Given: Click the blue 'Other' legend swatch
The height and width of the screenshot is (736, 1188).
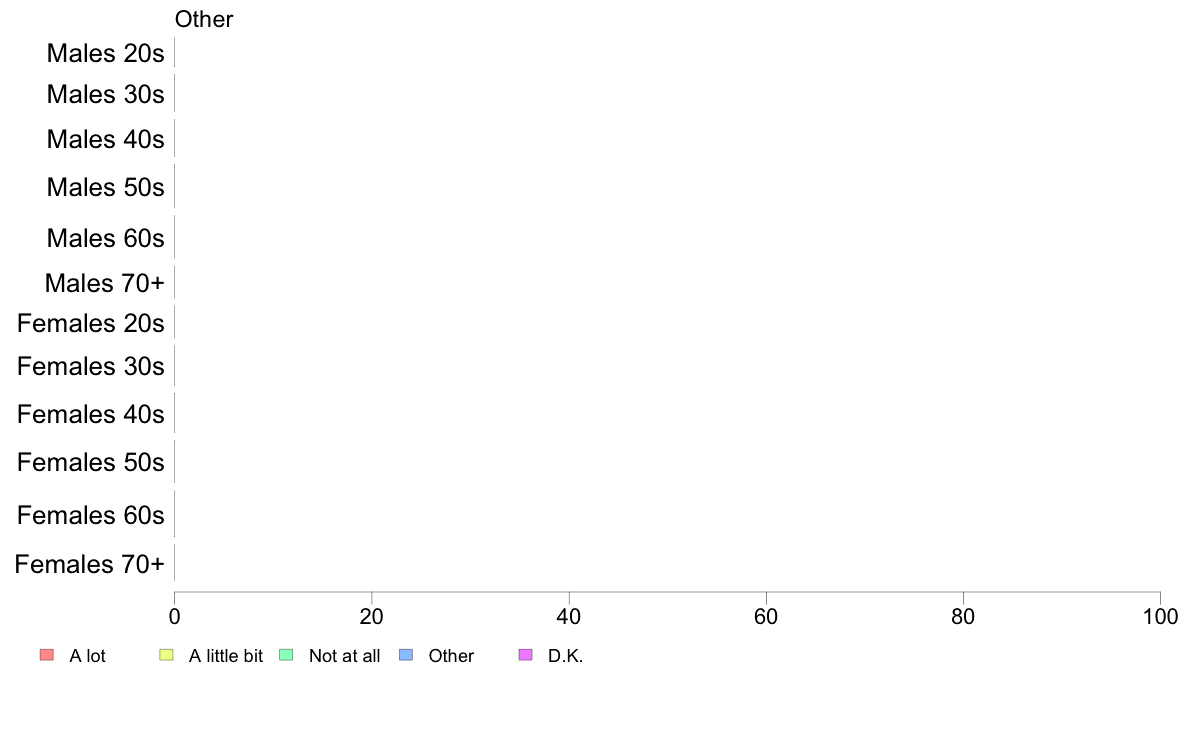Looking at the screenshot, I should click(x=406, y=655).
